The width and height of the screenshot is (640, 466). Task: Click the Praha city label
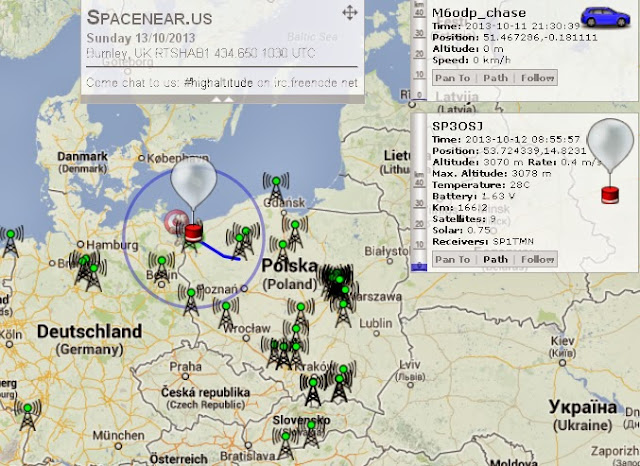(186, 366)
